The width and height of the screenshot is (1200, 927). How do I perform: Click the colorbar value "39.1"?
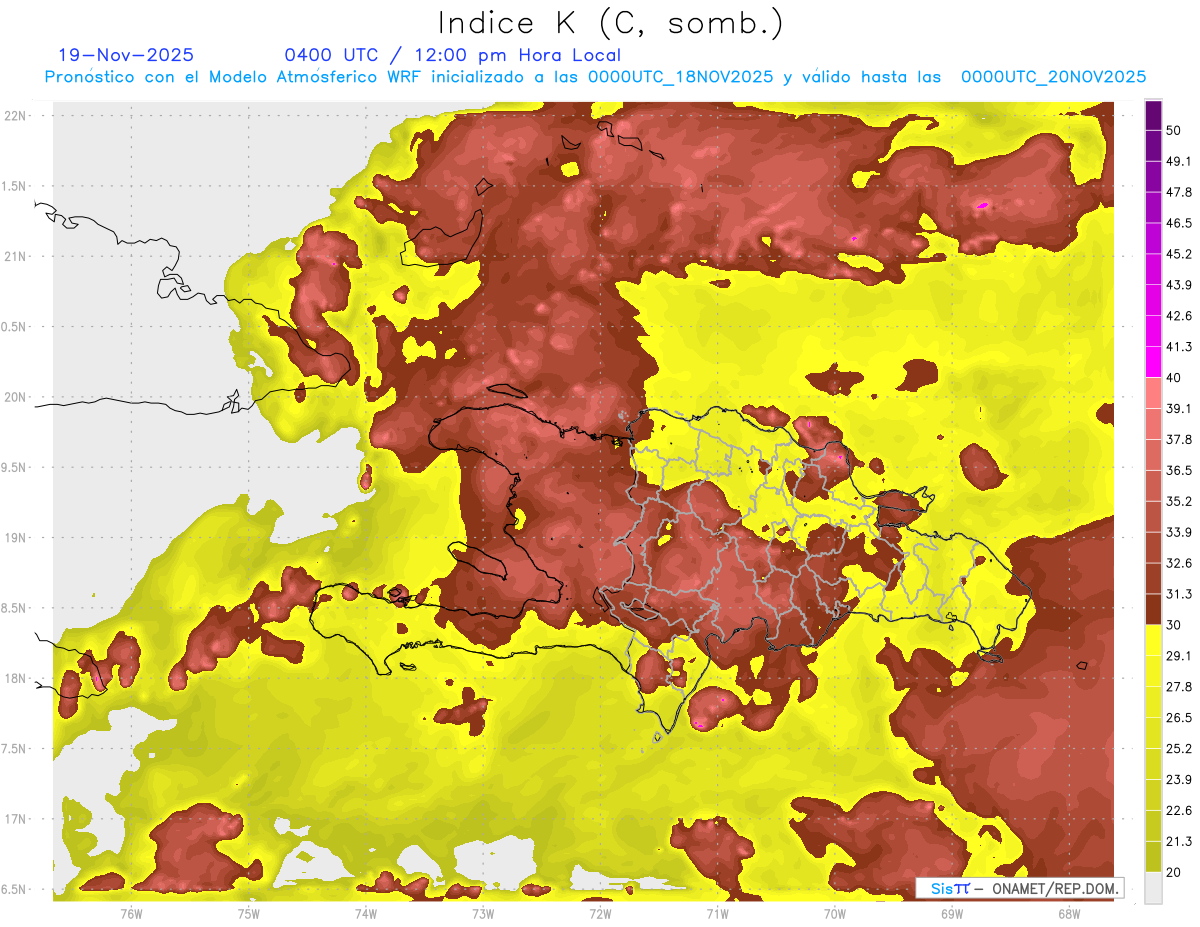pos(1179,409)
